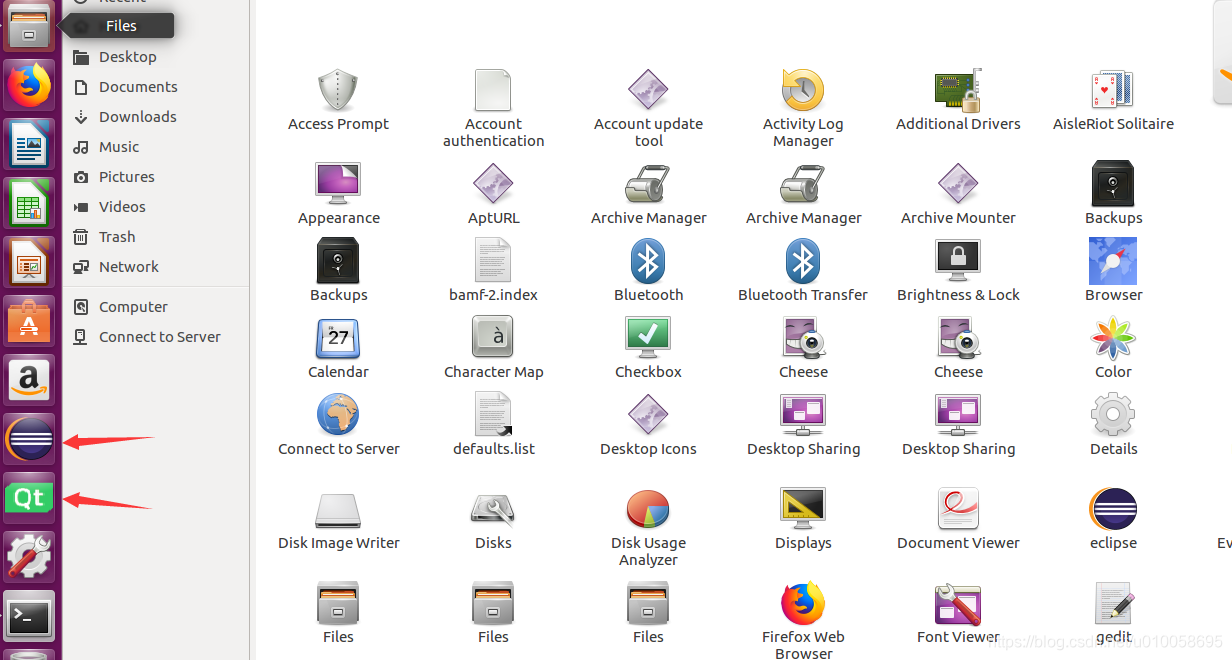
Task: Launch Qt Creator from the launcher
Action: 30,497
